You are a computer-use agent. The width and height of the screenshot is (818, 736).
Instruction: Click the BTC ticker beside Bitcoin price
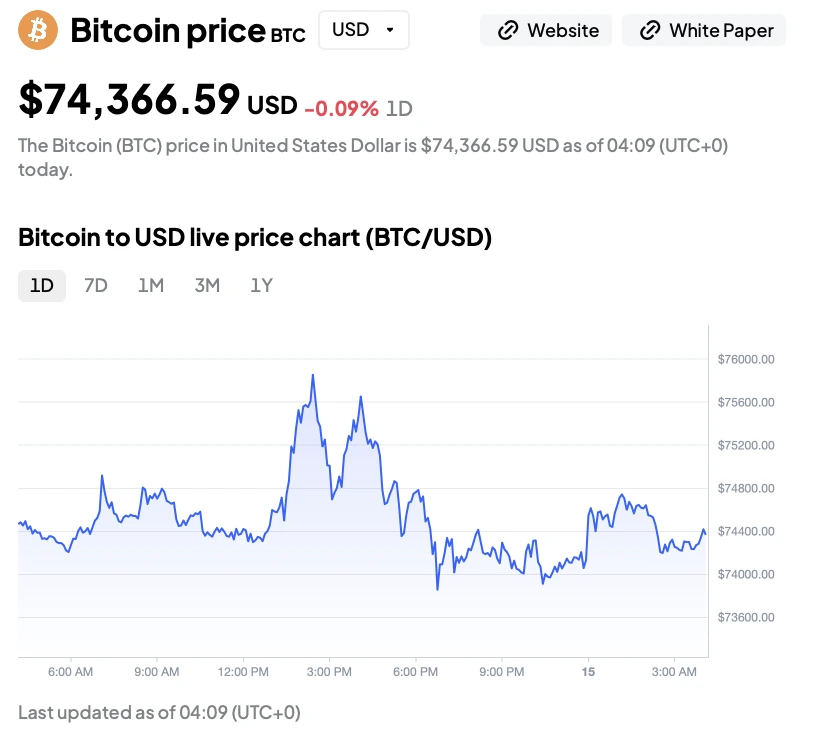tap(288, 36)
